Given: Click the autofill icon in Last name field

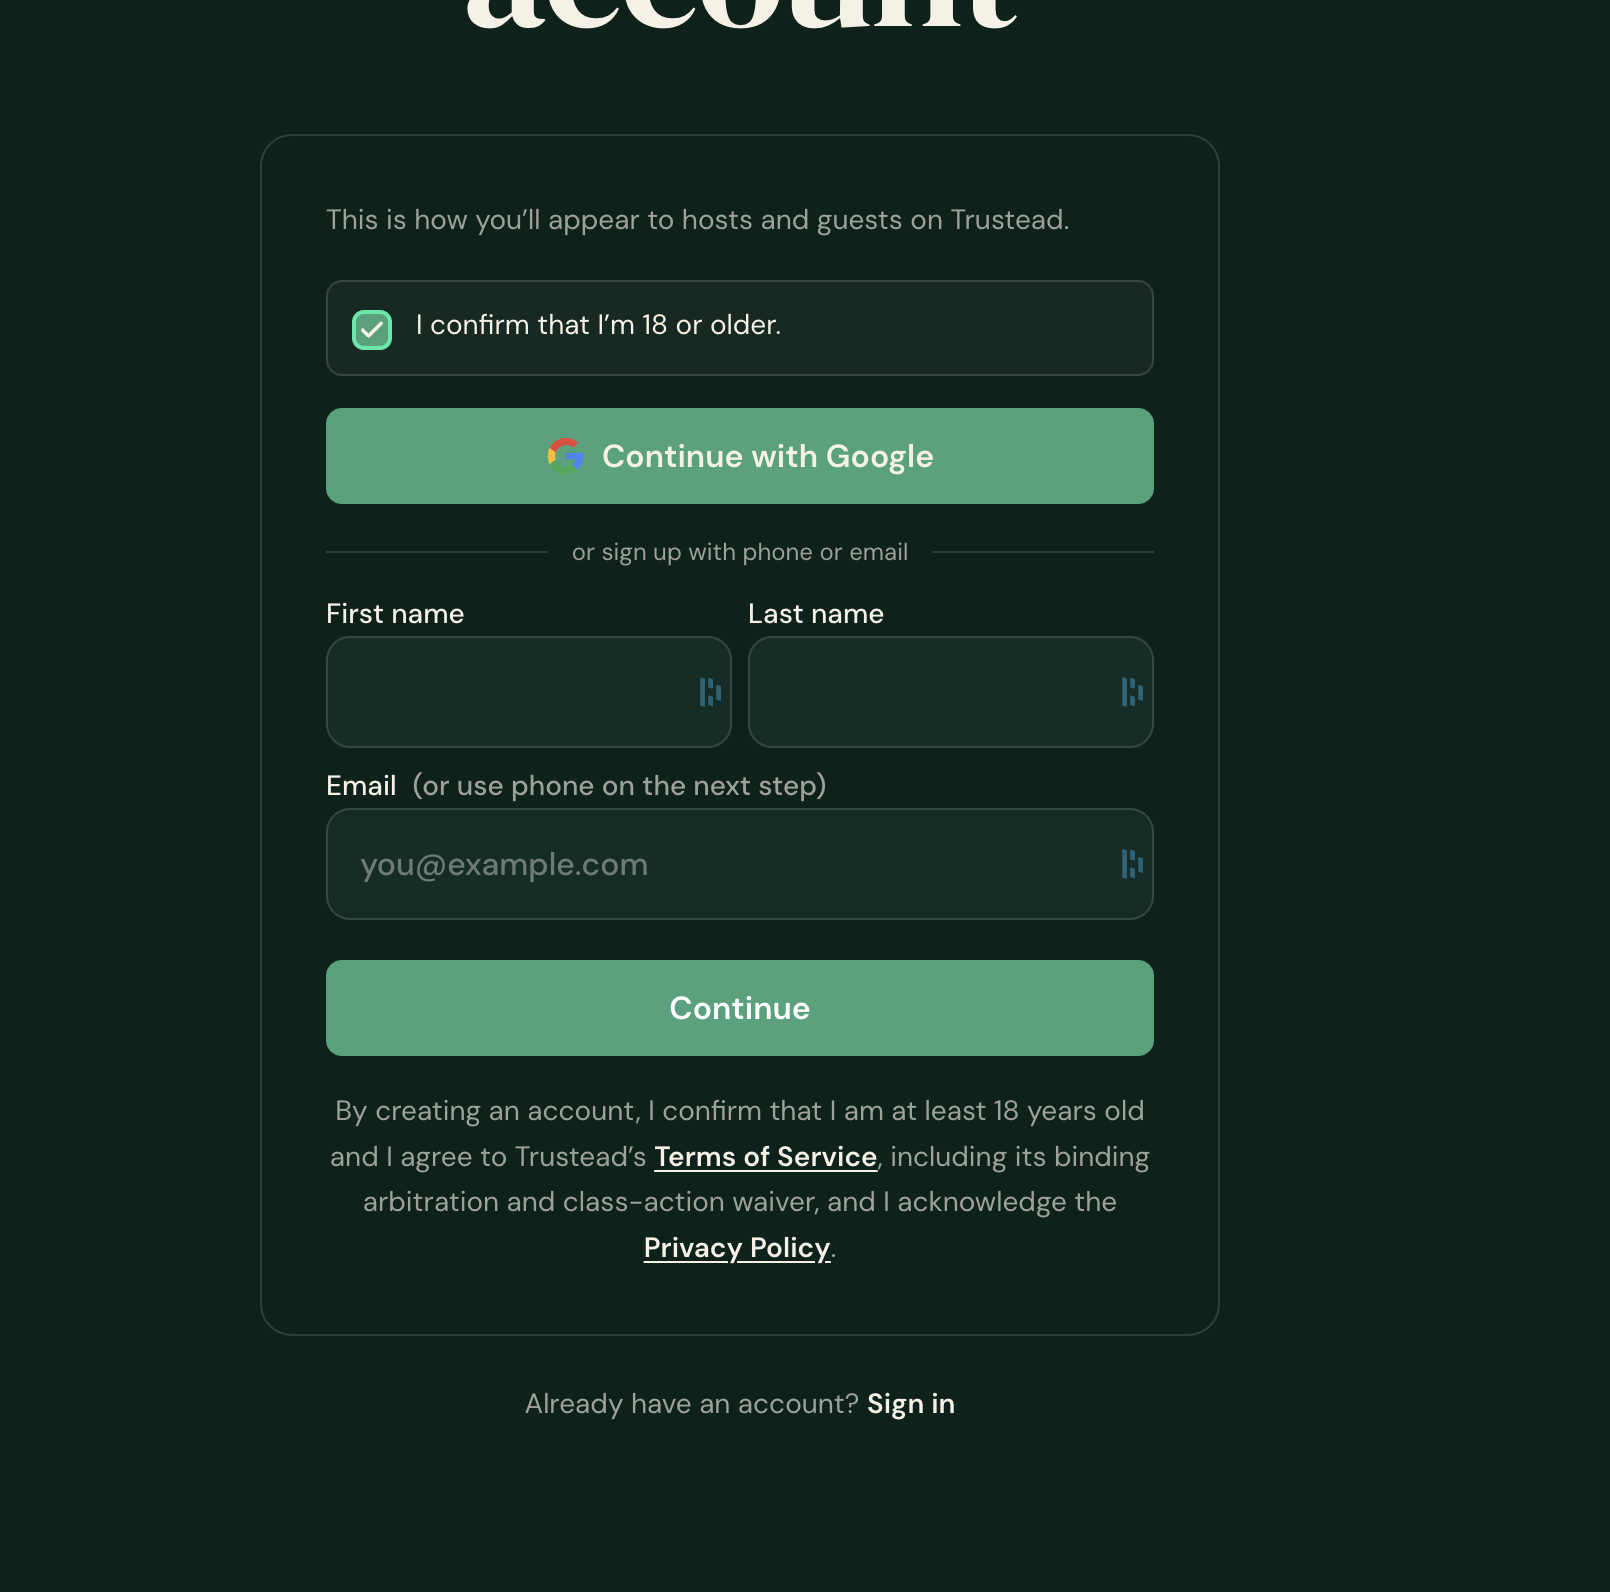Looking at the screenshot, I should [x=1132, y=692].
